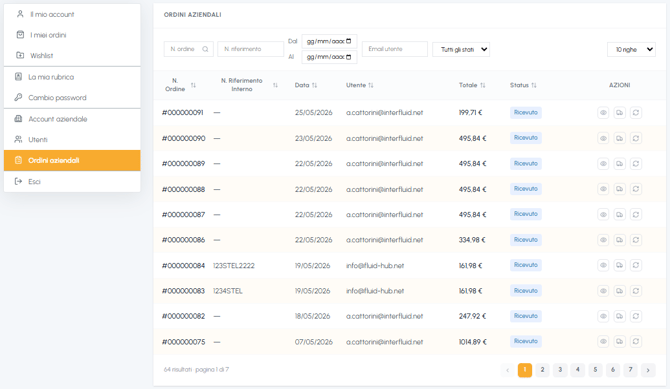Jump to page 5 in the pagination
This screenshot has height=389, width=670.
point(595,370)
